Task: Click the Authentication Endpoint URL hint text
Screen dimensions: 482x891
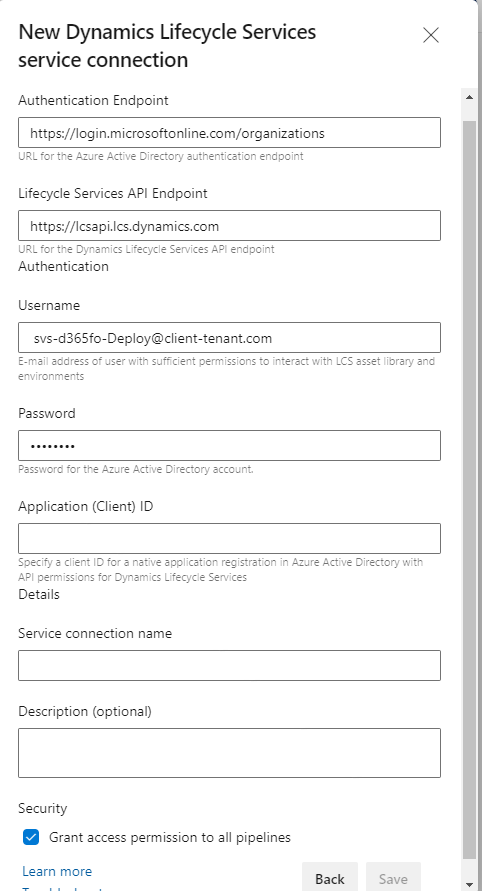Action: pyautogui.click(x=161, y=156)
